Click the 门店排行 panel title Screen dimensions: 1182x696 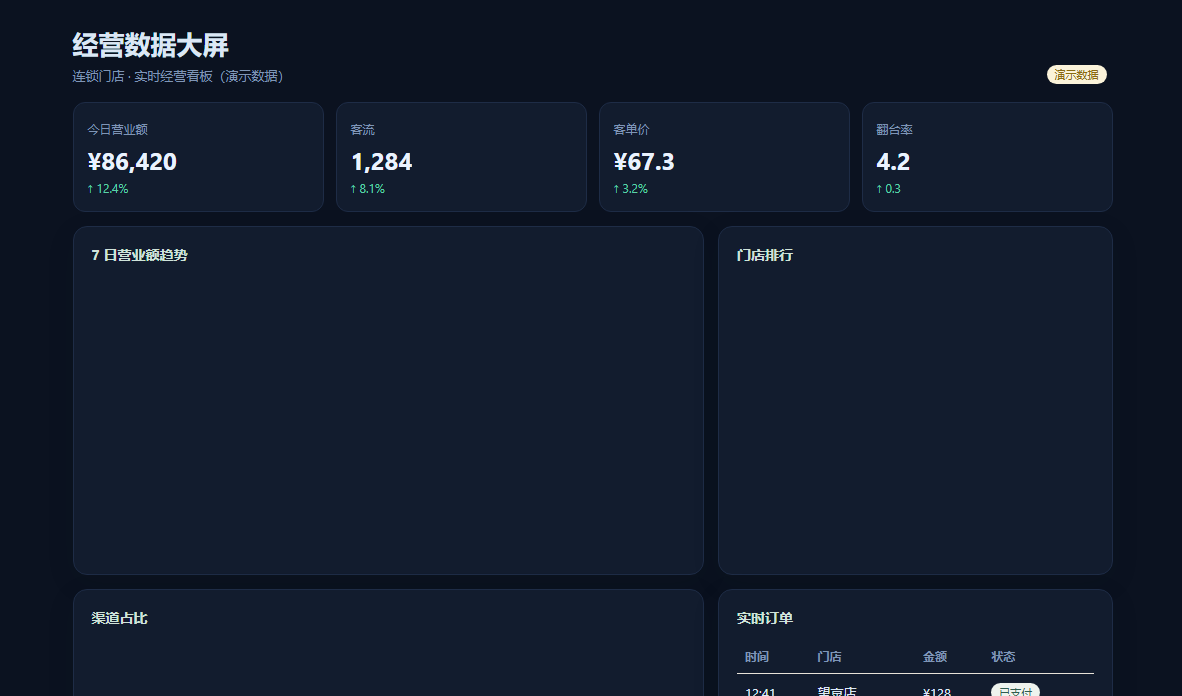[765, 255]
